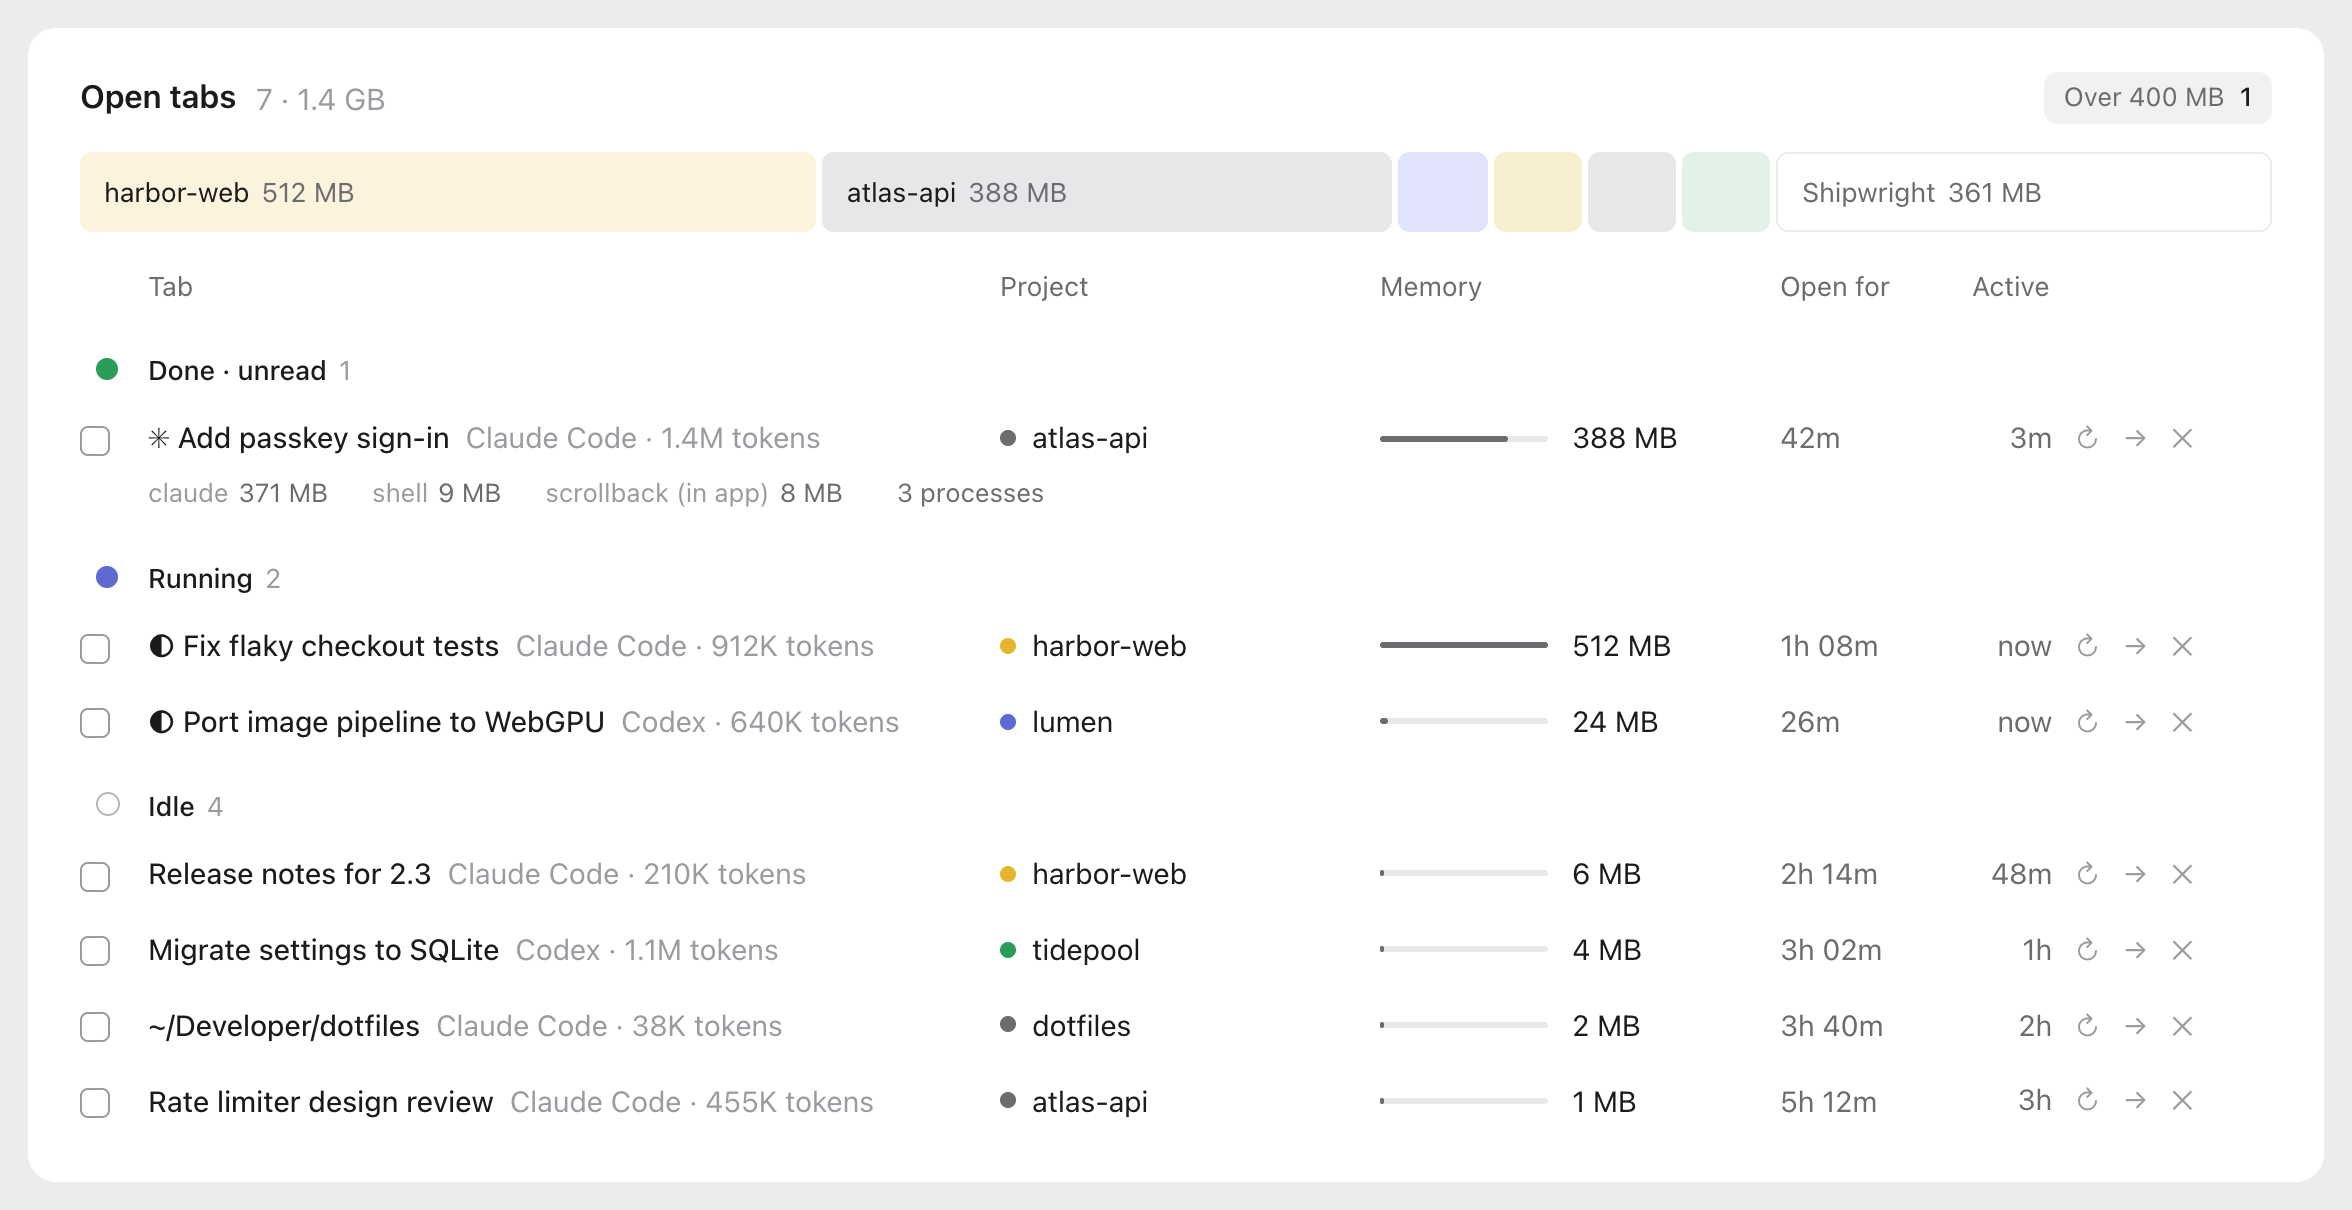Close Release notes for 2.3 tab
The width and height of the screenshot is (2352, 1210).
pos(2182,874)
